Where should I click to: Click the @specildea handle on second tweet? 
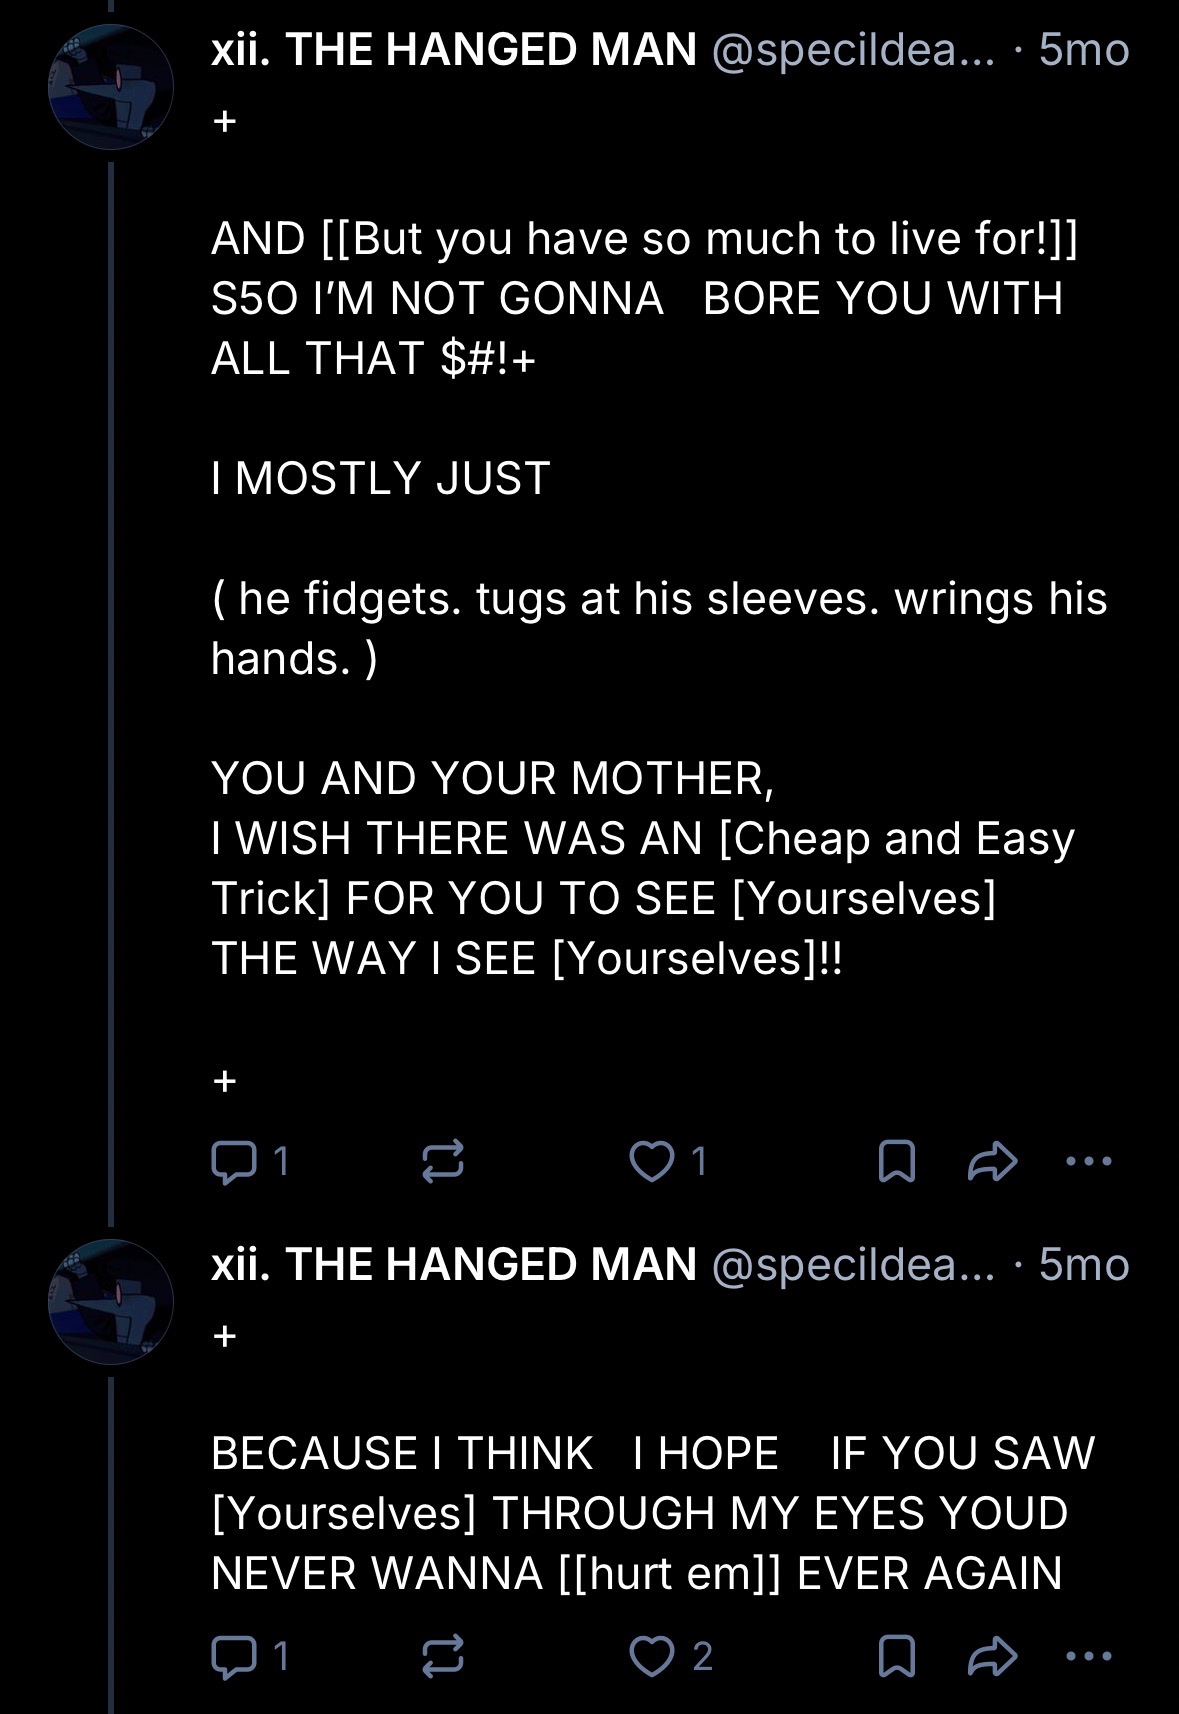tap(853, 1265)
